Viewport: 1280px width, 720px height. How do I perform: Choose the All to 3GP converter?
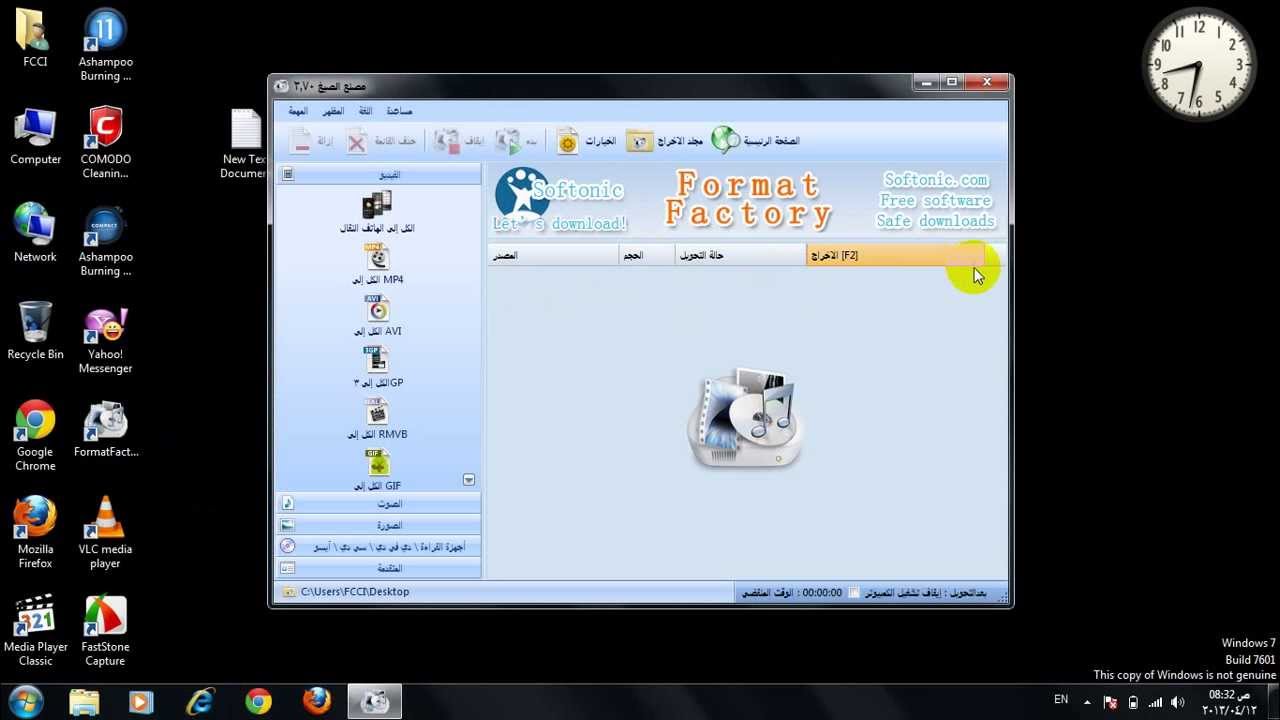tap(377, 367)
